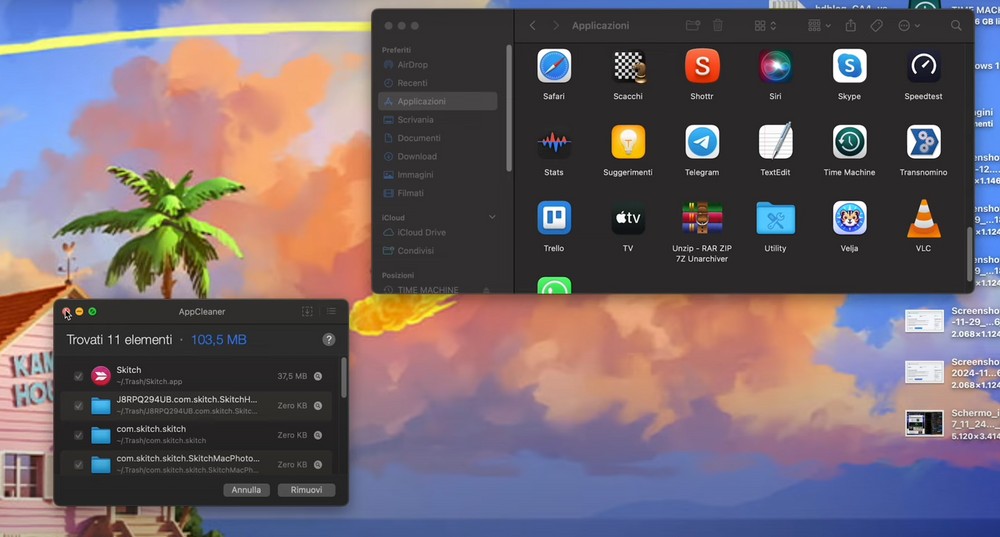Open the Telegram app icon
Viewport: 1000px width, 537px height.
coord(701,142)
